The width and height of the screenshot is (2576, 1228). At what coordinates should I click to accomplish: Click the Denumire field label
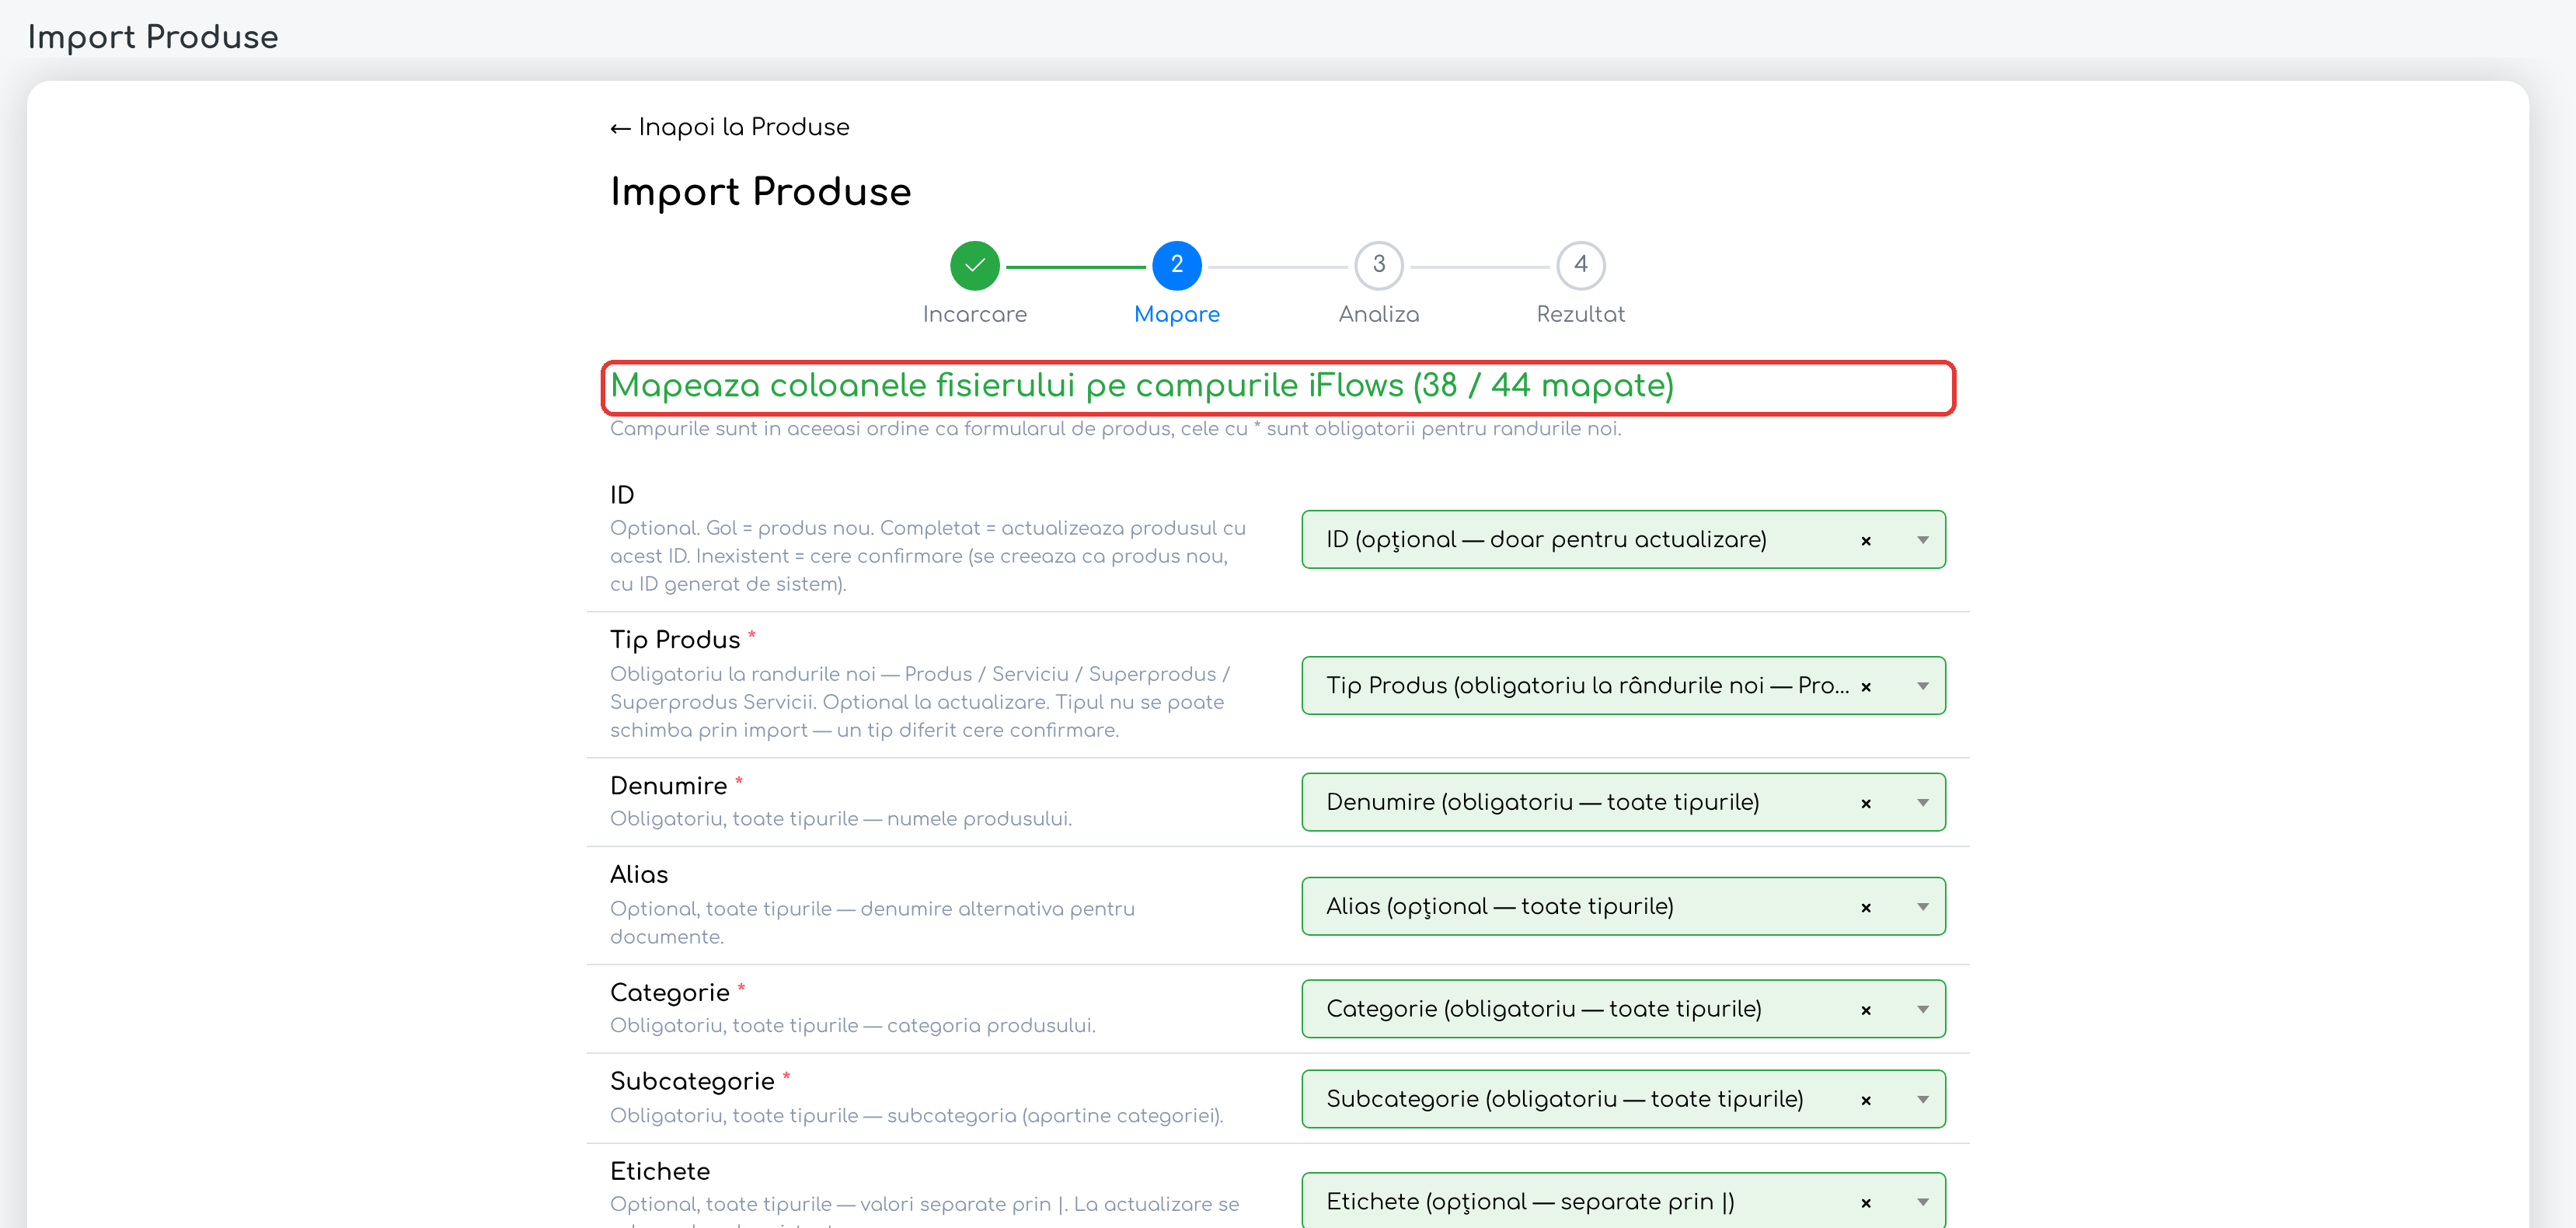[668, 786]
